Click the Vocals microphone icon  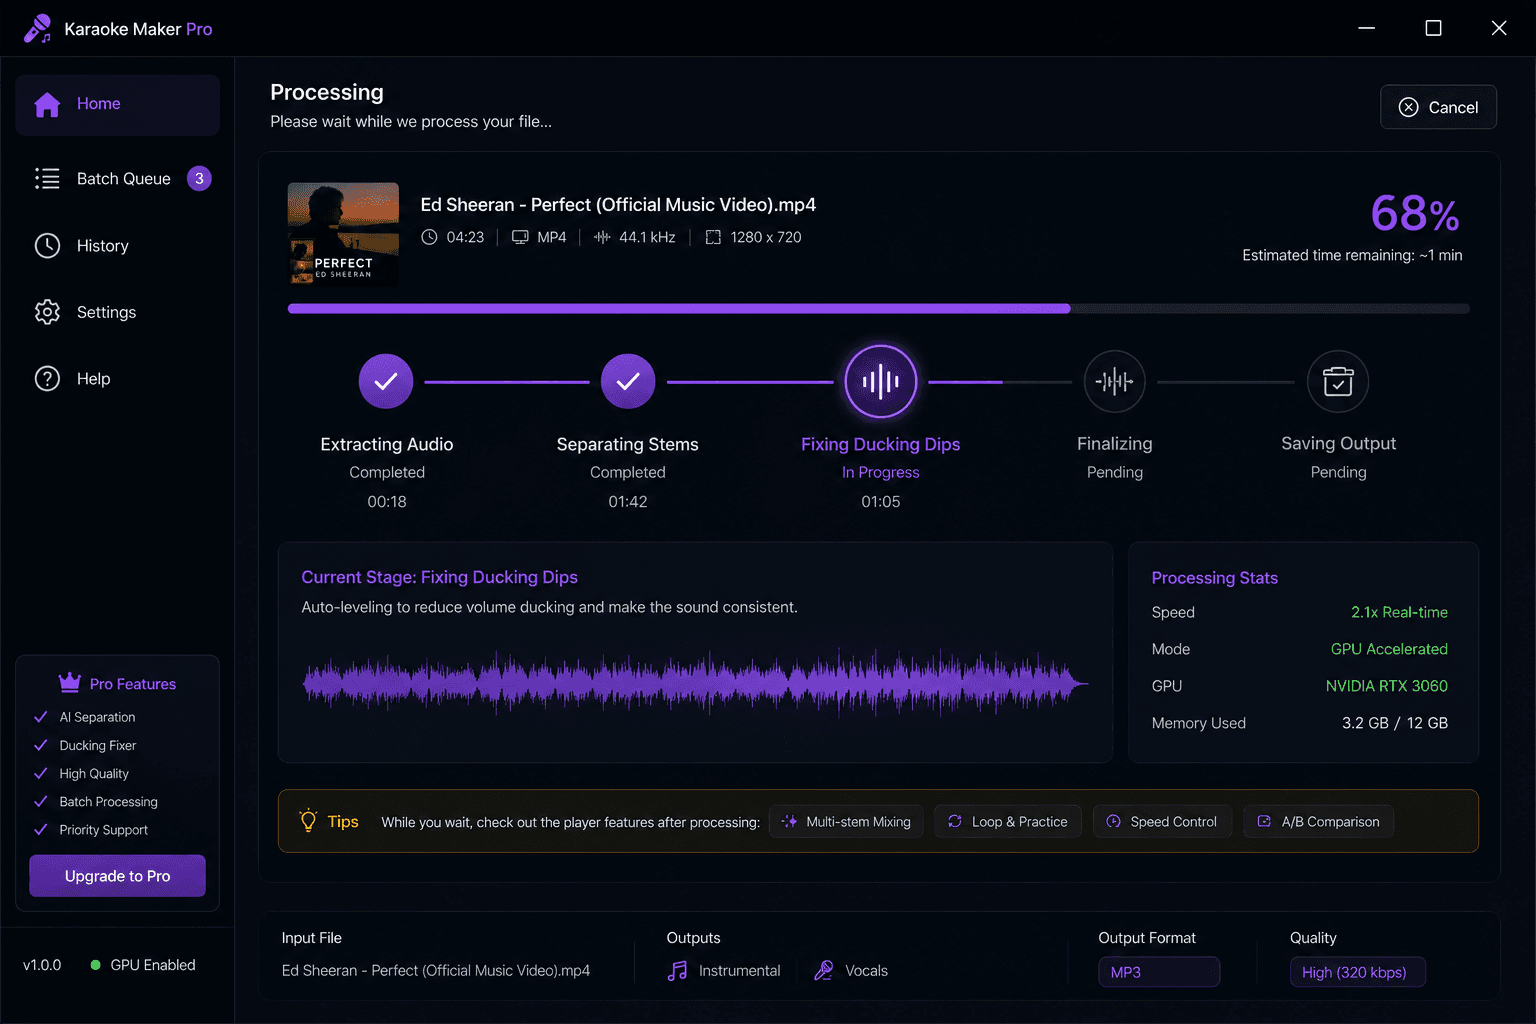[824, 970]
